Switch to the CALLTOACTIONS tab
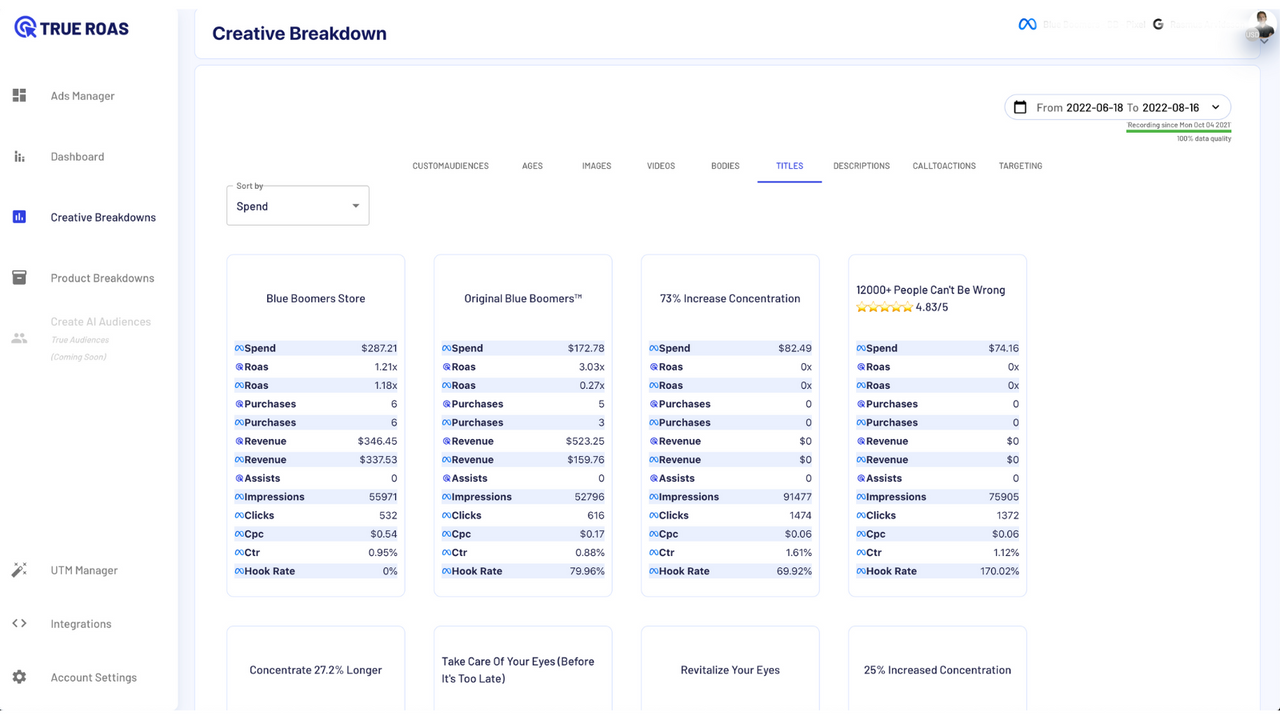The height and width of the screenshot is (720, 1280). pos(944,166)
